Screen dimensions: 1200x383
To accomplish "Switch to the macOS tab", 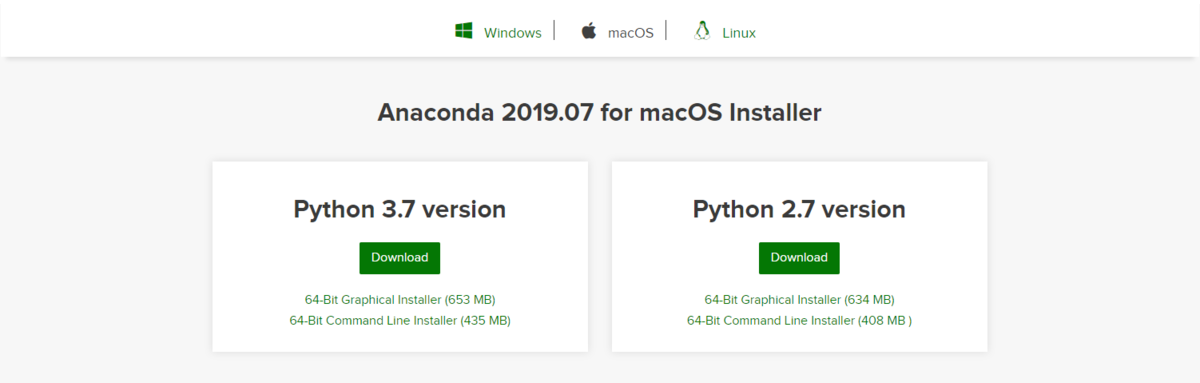I will [631, 32].
